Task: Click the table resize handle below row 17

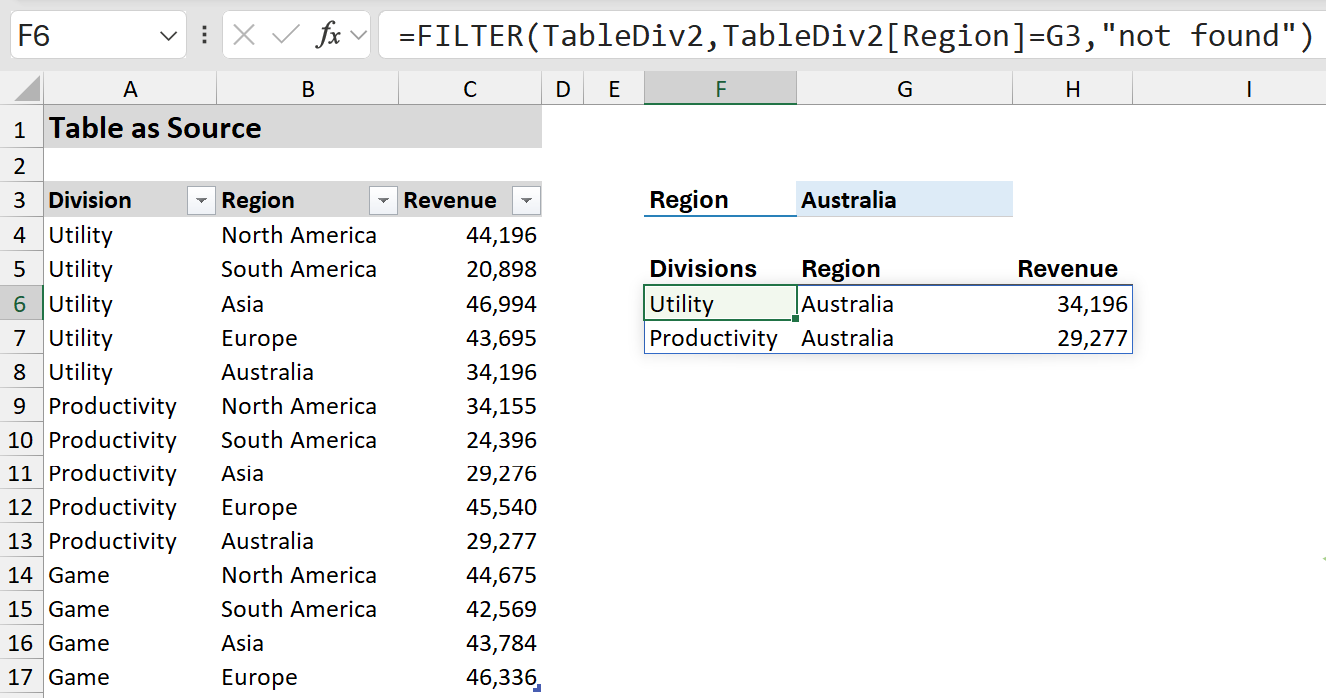Action: (x=538, y=688)
